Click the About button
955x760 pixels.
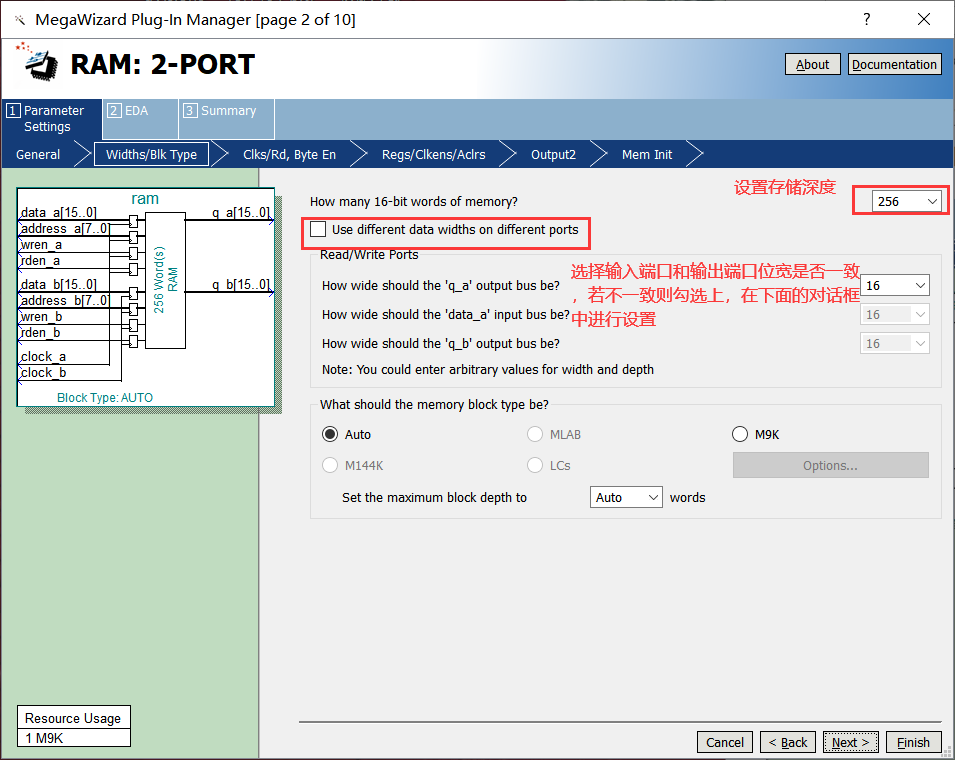click(812, 64)
